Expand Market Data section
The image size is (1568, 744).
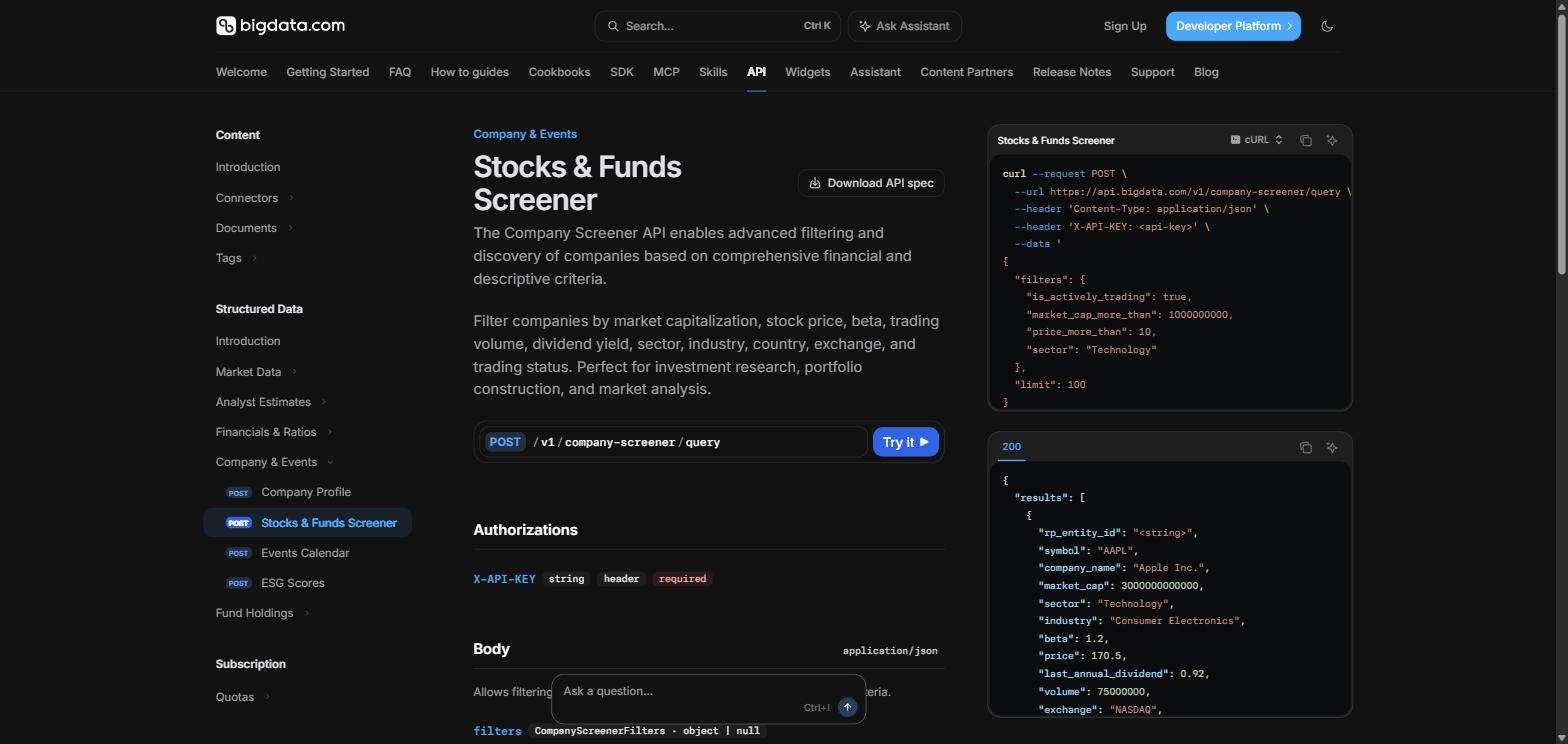click(294, 372)
